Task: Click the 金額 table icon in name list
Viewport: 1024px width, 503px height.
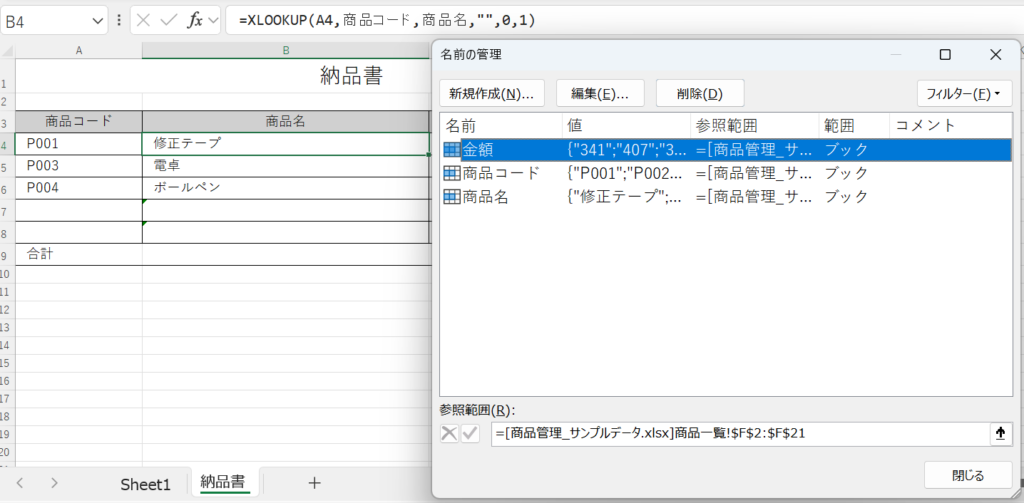Action: (452, 150)
